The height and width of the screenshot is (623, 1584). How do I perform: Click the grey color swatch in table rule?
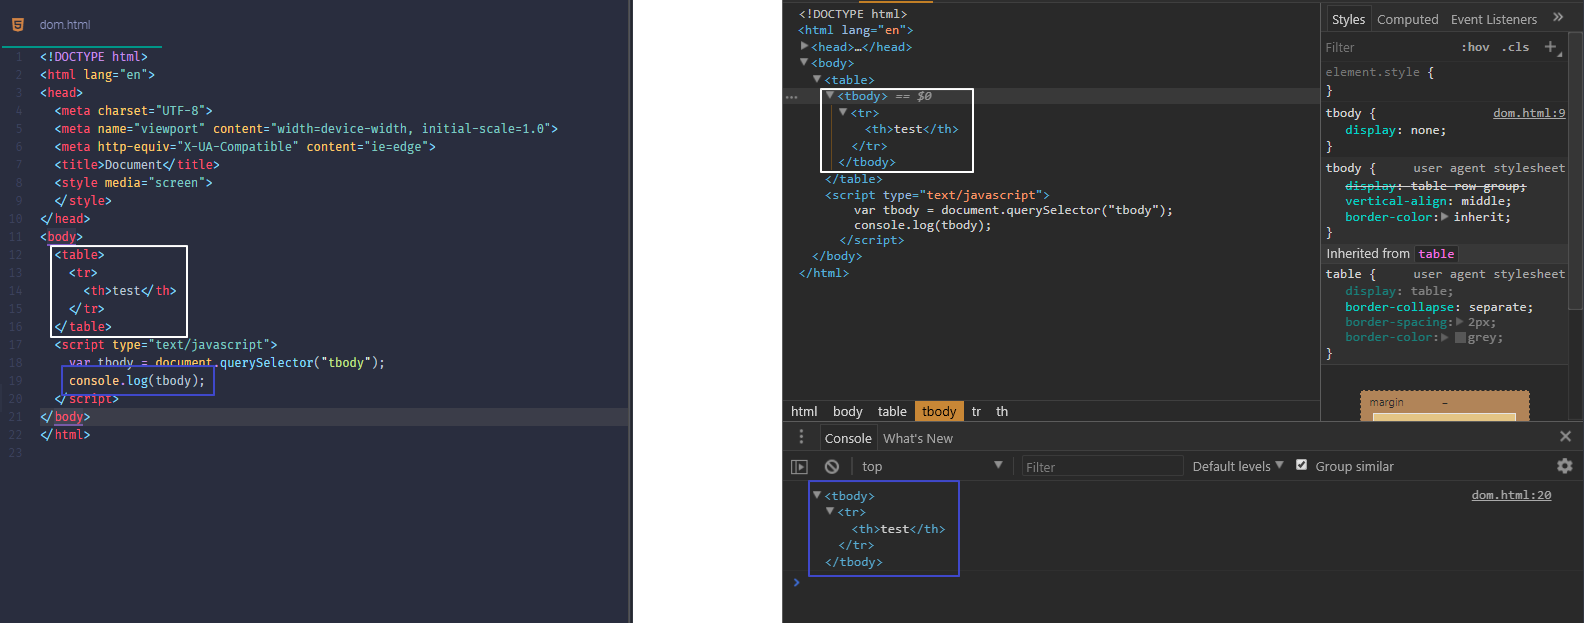coord(1460,337)
